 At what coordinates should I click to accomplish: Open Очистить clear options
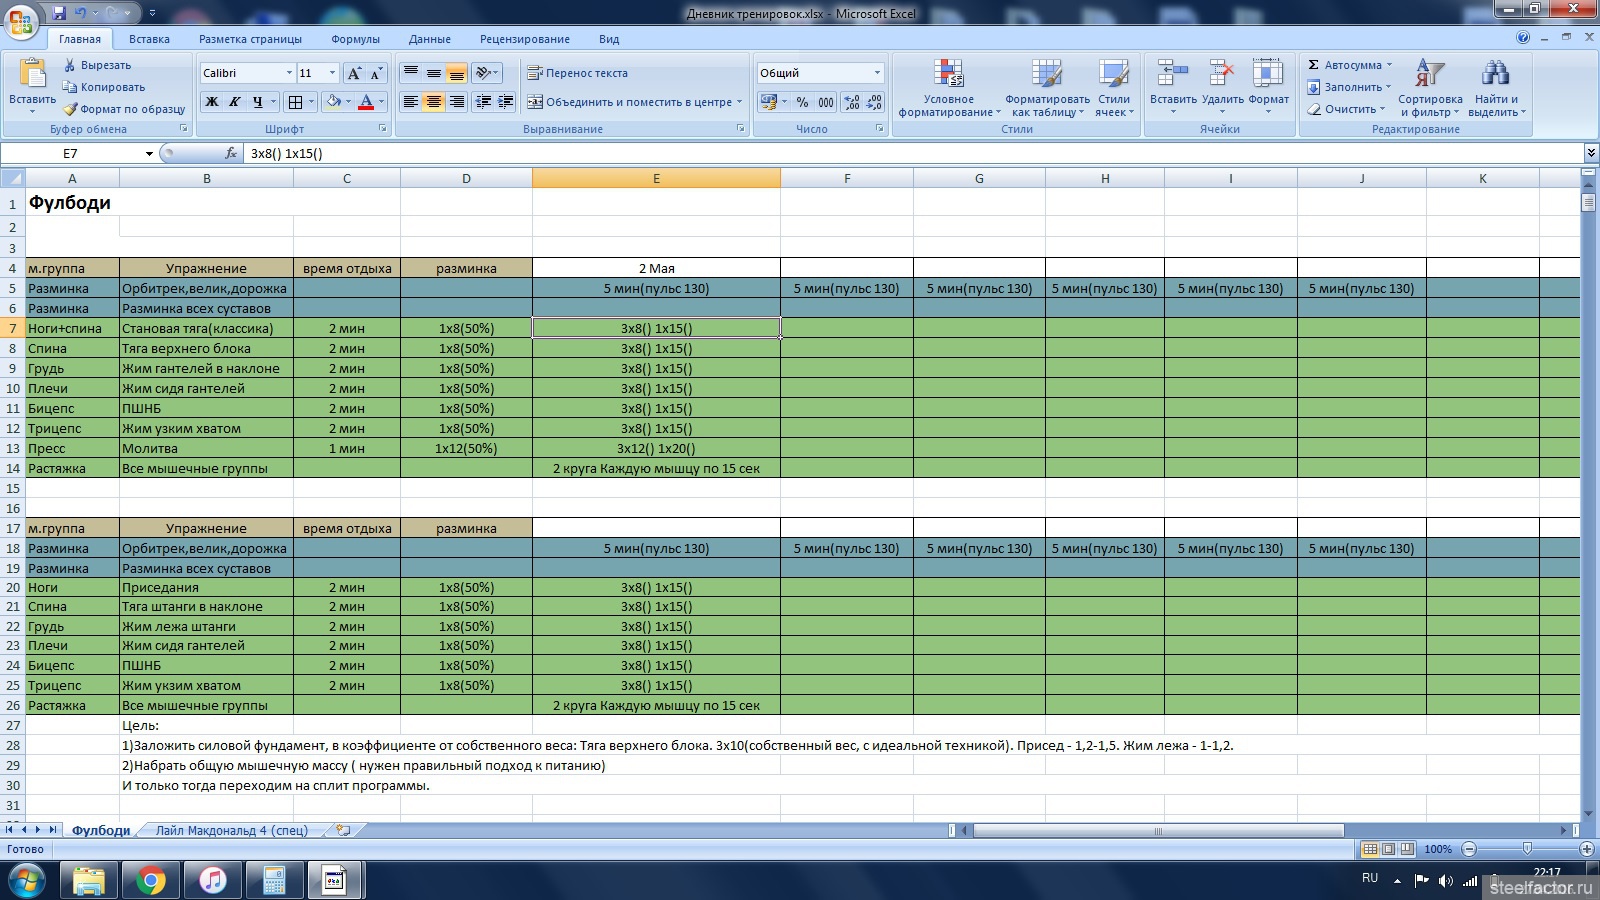point(1346,109)
